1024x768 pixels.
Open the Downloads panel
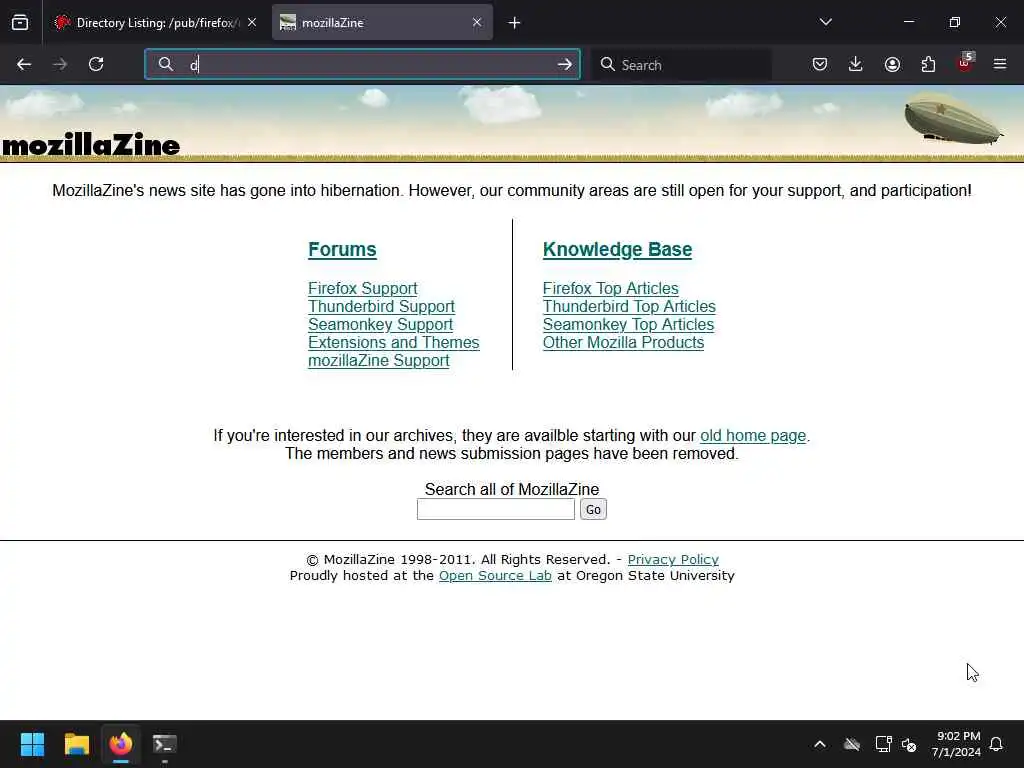pos(856,64)
